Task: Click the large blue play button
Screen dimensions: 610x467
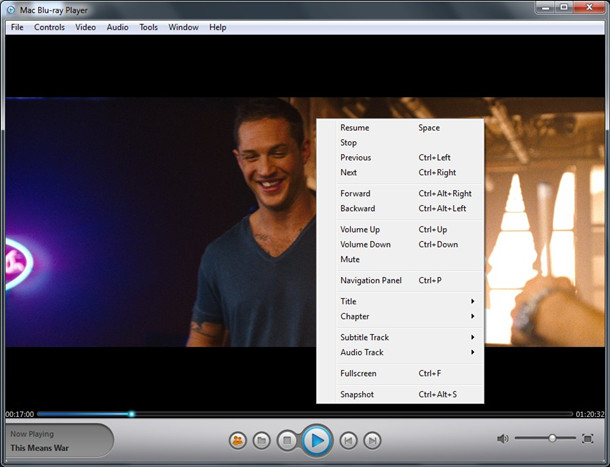Action: click(x=317, y=441)
